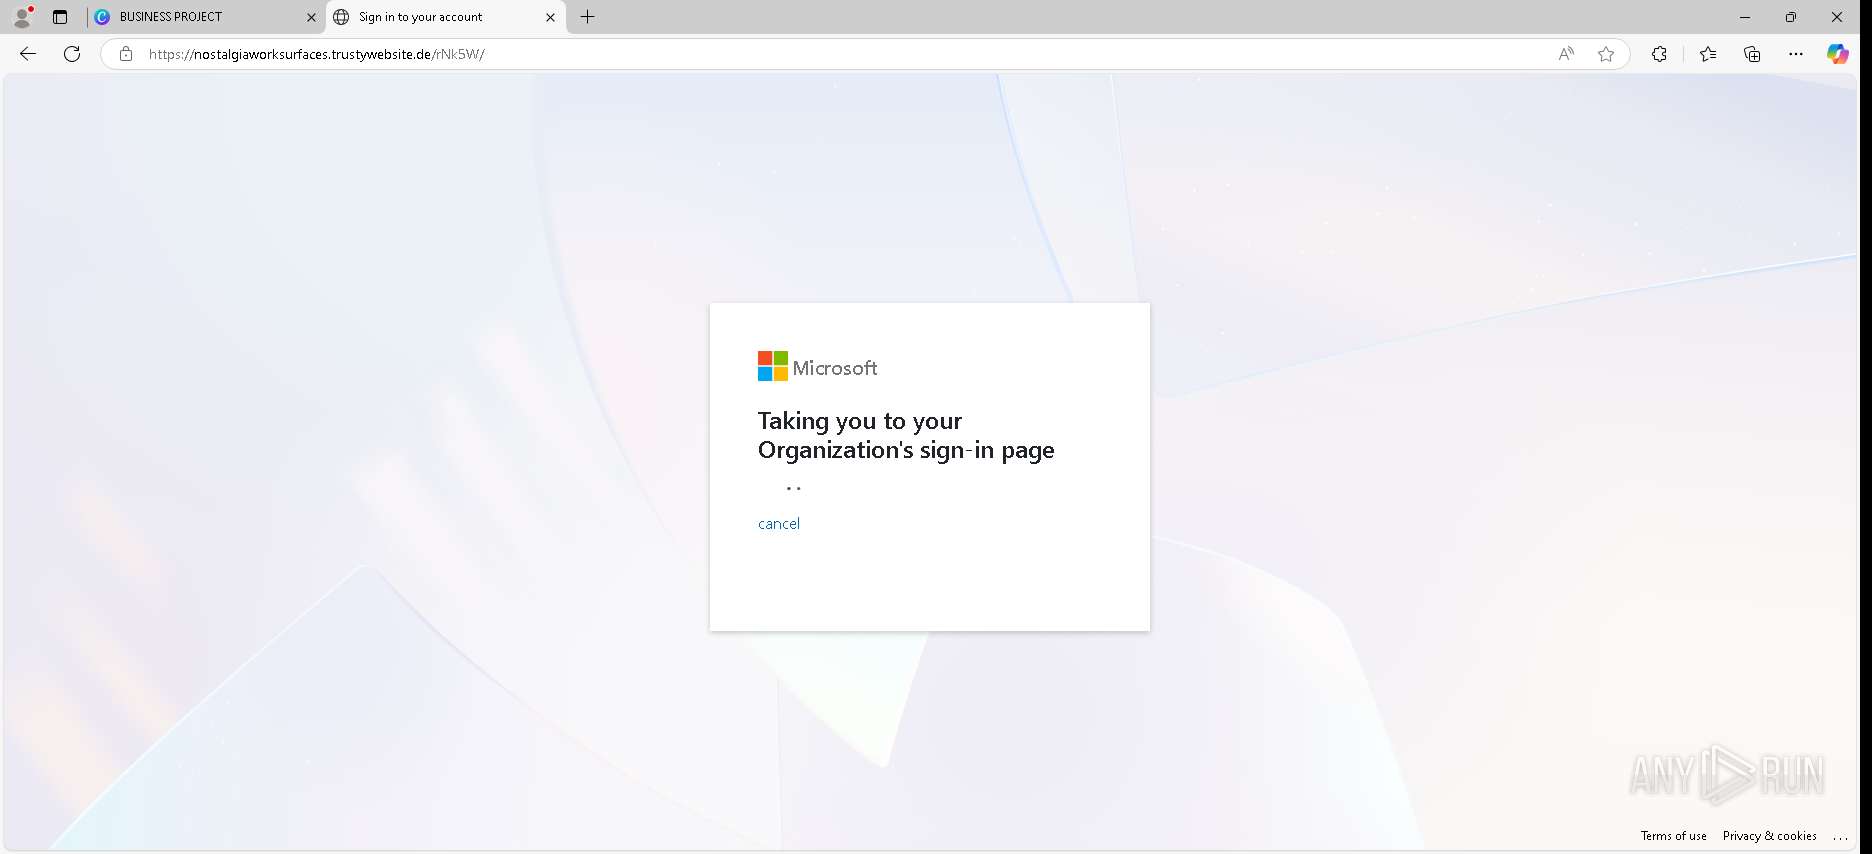Add this page to favorites star
1872x854 pixels.
pyautogui.click(x=1606, y=54)
